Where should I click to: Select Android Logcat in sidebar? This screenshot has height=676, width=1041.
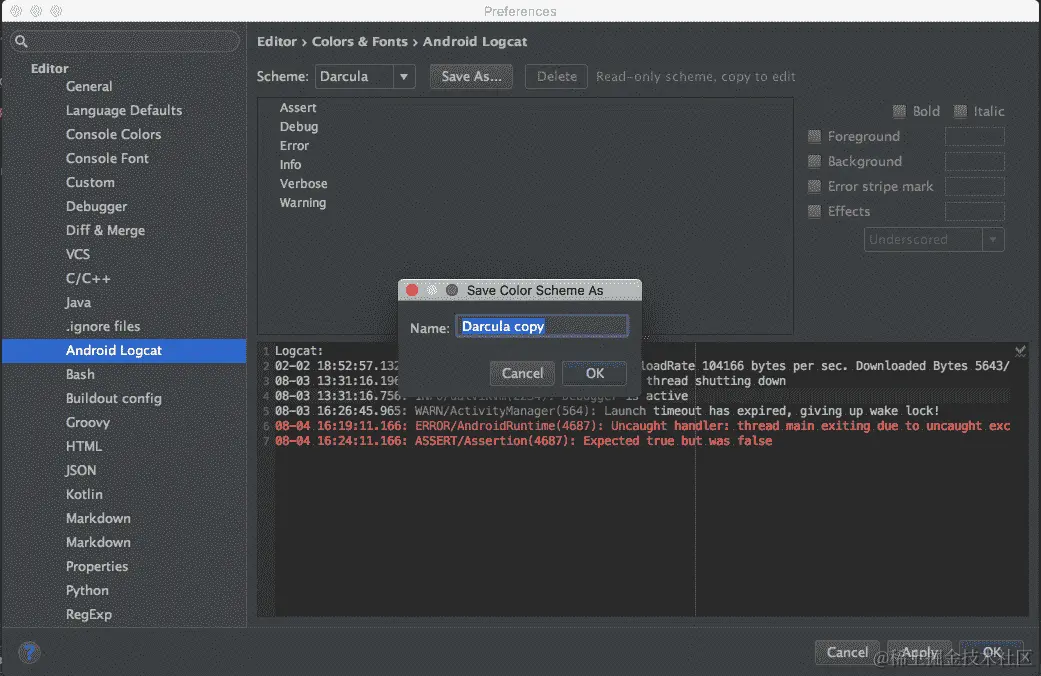click(x=124, y=351)
